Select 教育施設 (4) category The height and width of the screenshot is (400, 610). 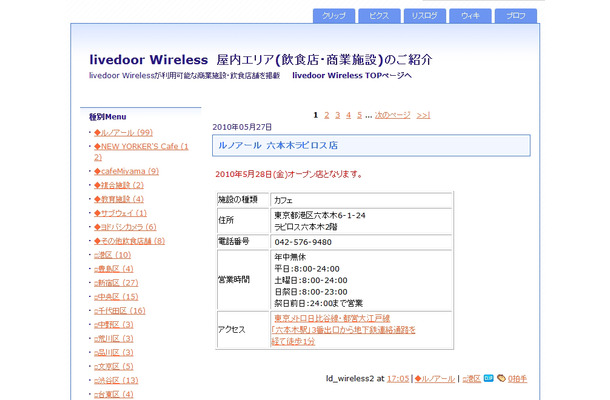pos(119,199)
